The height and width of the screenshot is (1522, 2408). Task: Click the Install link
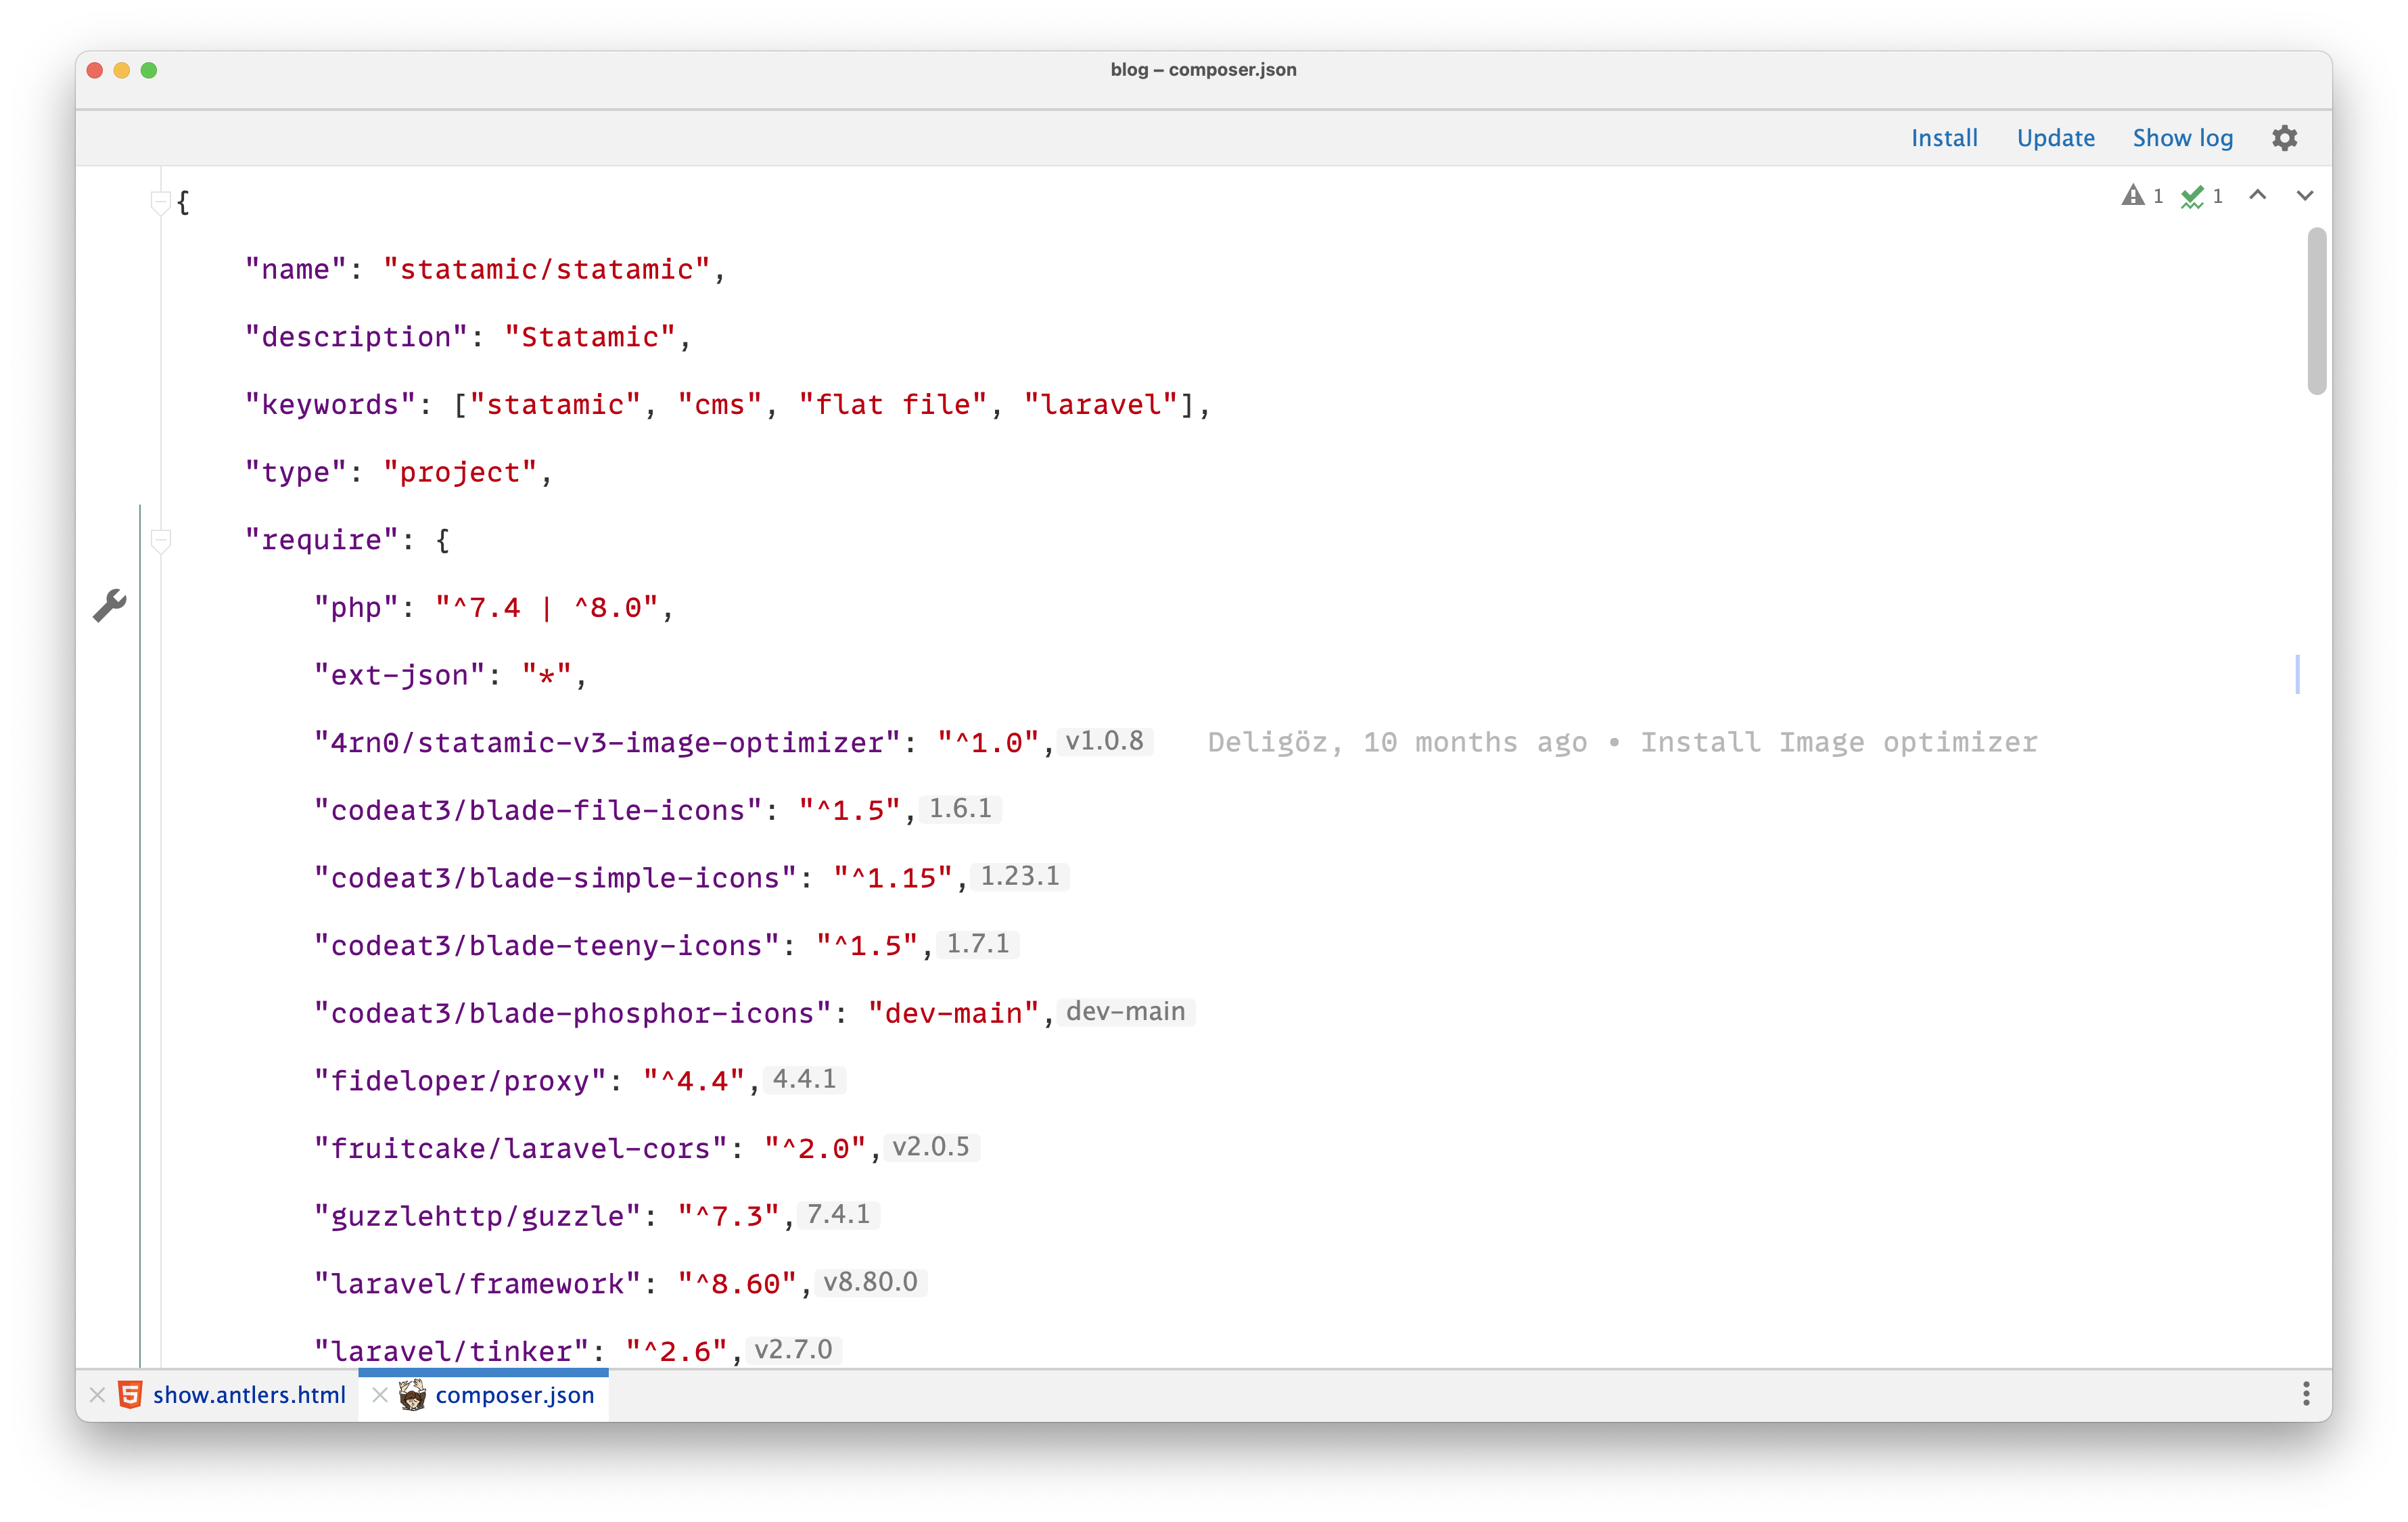pos(1944,138)
